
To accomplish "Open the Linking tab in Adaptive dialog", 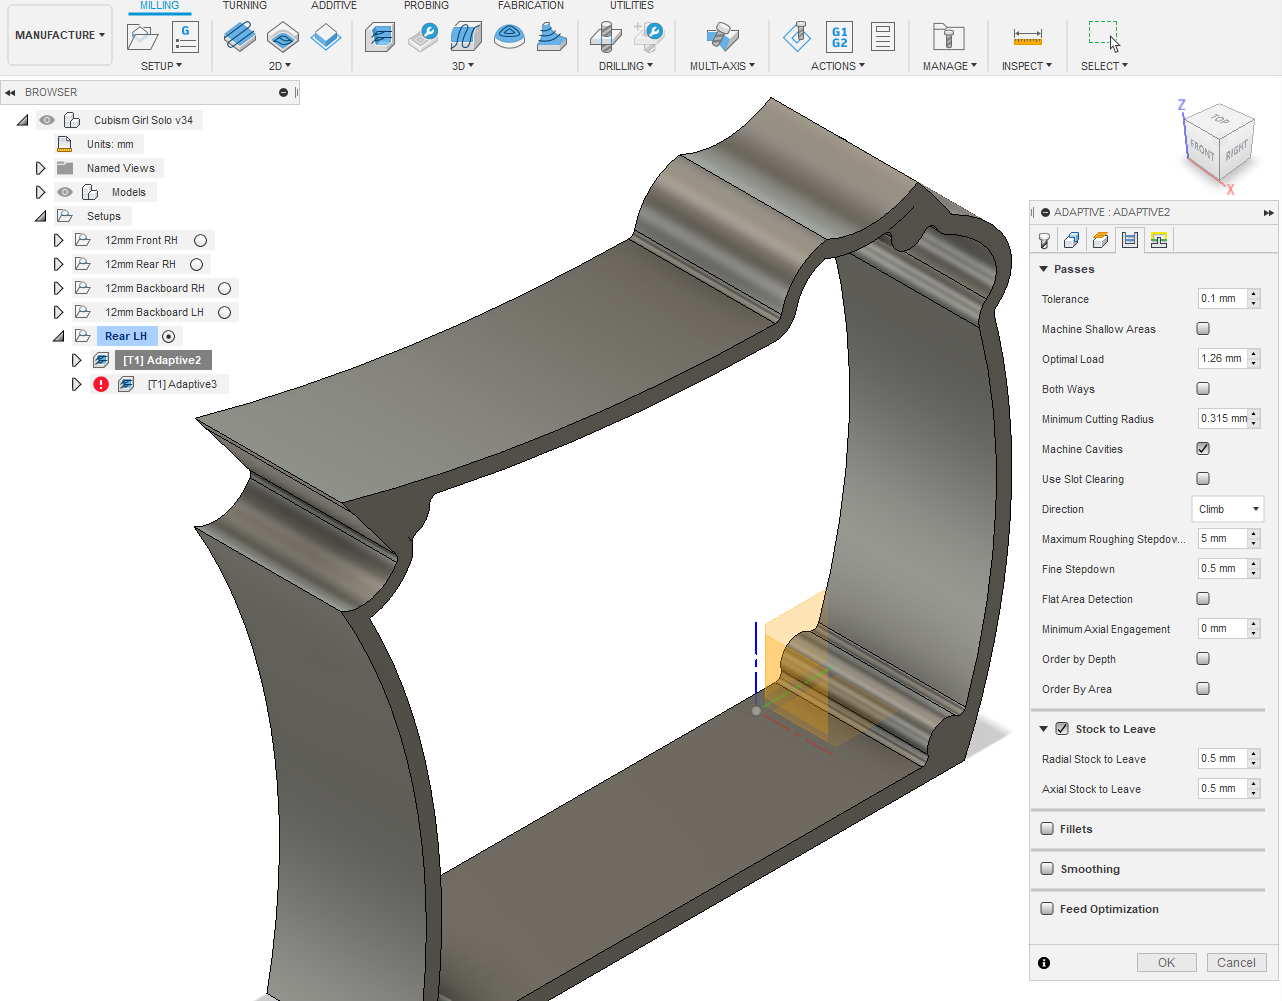I will coord(1159,240).
